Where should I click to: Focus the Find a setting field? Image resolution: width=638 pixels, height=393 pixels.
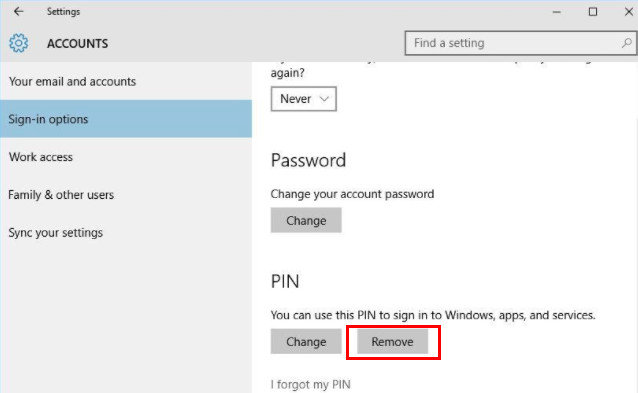pos(521,43)
